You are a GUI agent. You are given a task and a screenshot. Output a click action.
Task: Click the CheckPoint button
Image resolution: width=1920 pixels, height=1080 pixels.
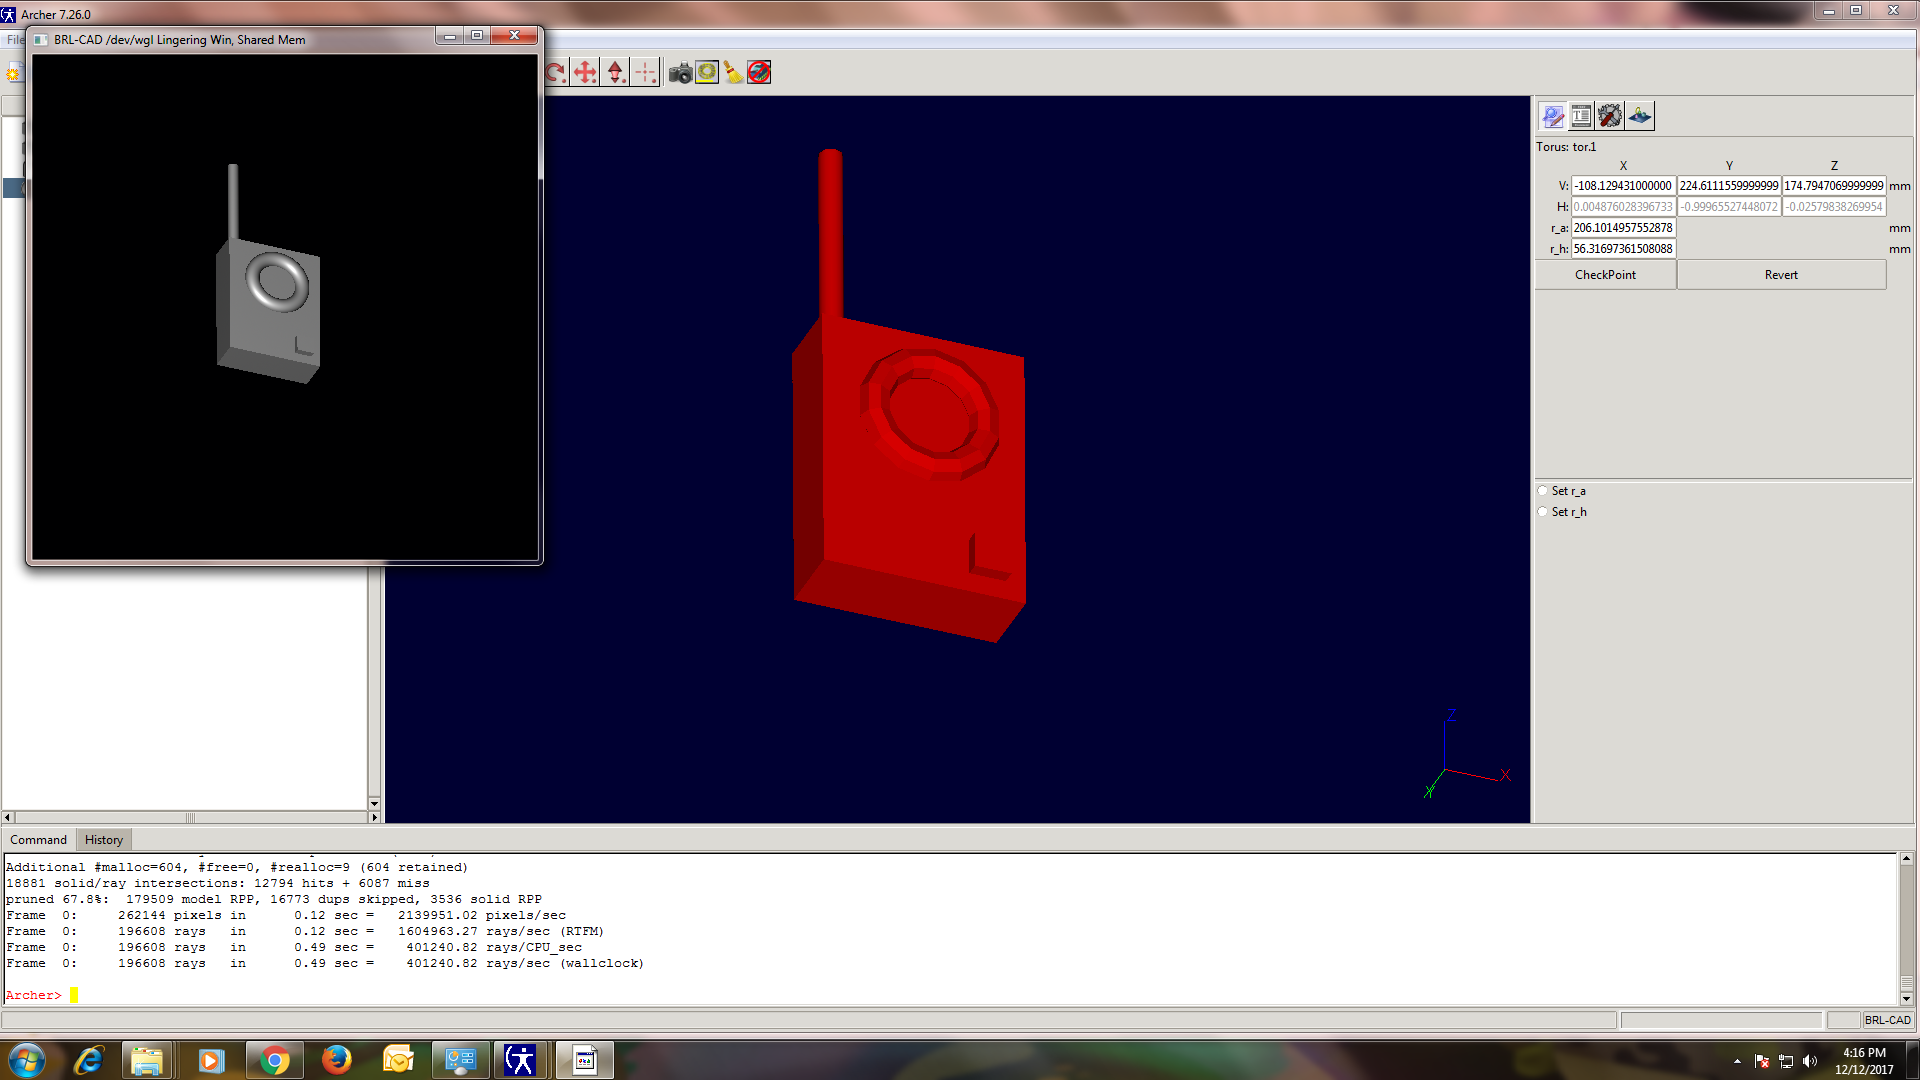1606,275
